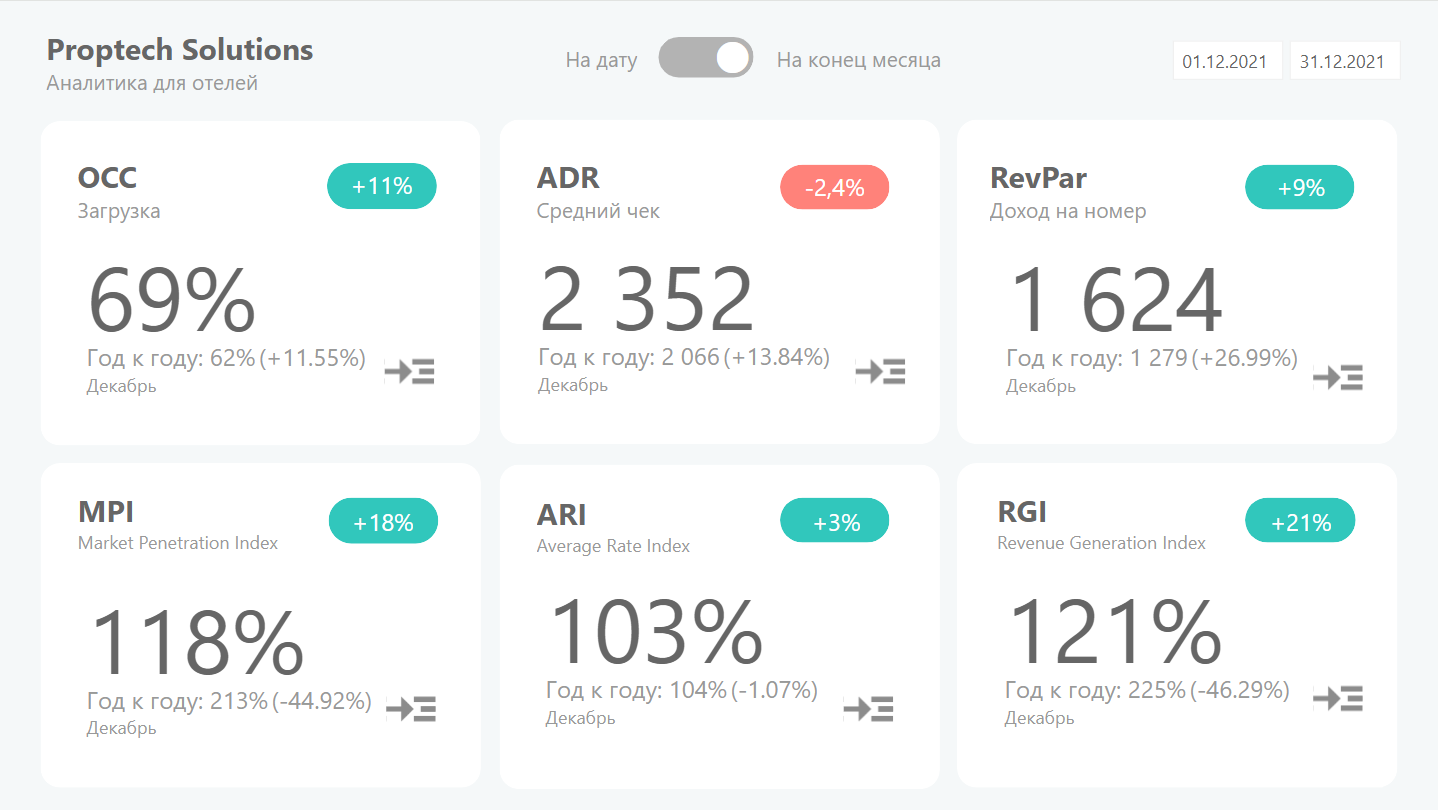Click the RevPar heading

1038,178
